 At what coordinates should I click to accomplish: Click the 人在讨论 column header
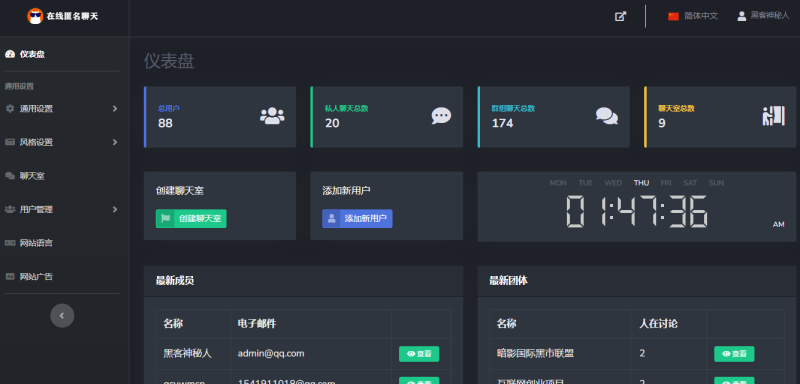pos(659,324)
